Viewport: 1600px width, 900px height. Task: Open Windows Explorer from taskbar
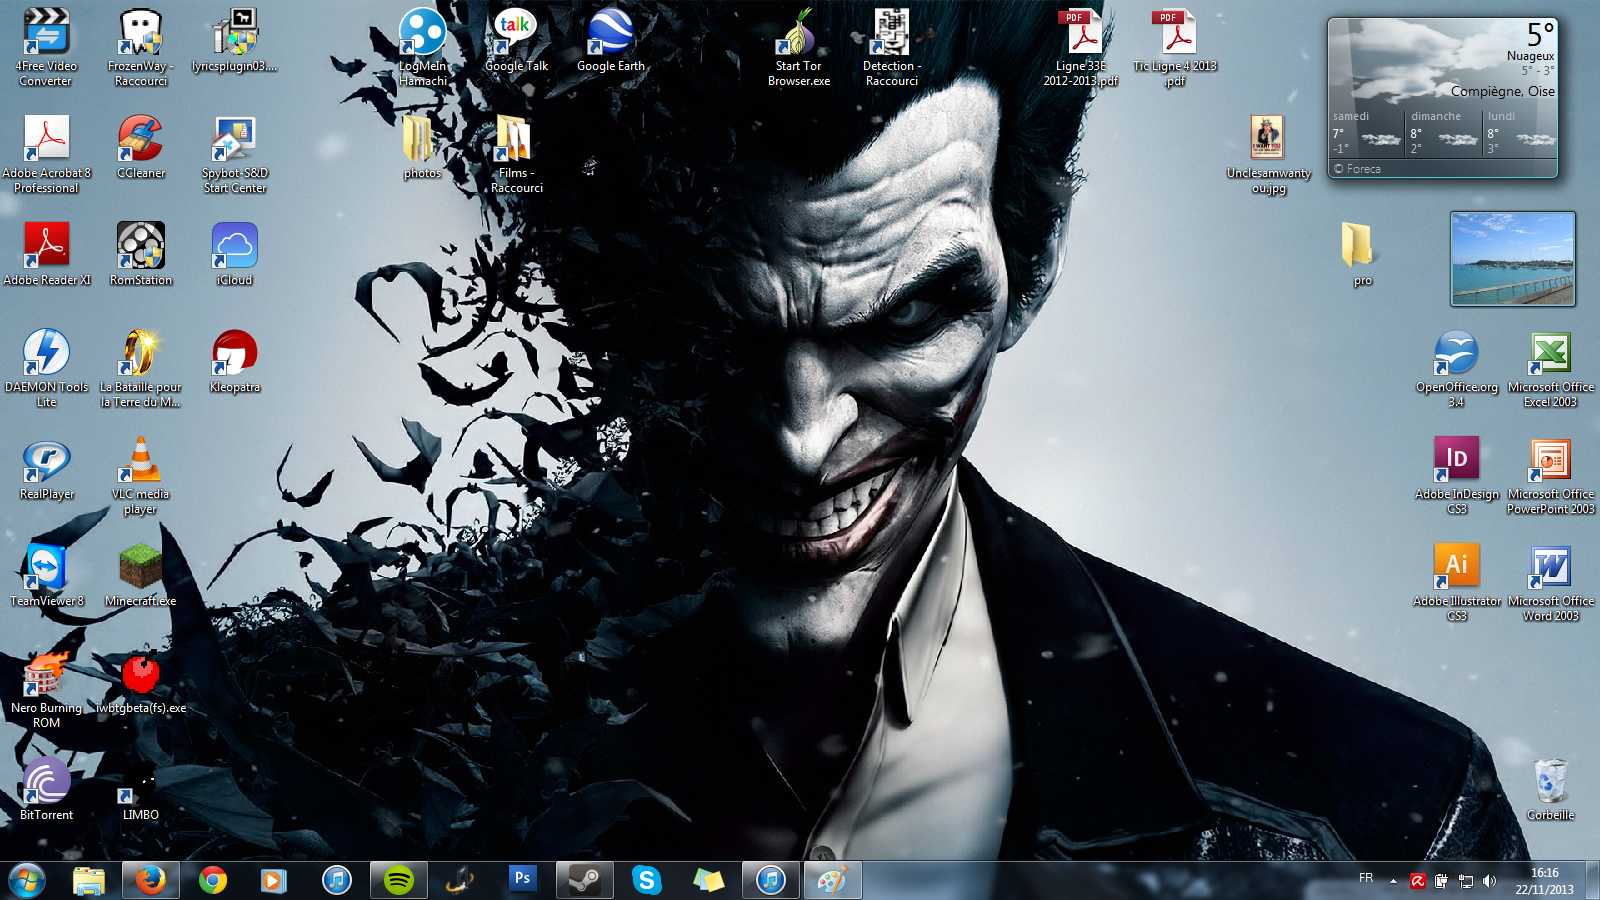(x=89, y=881)
